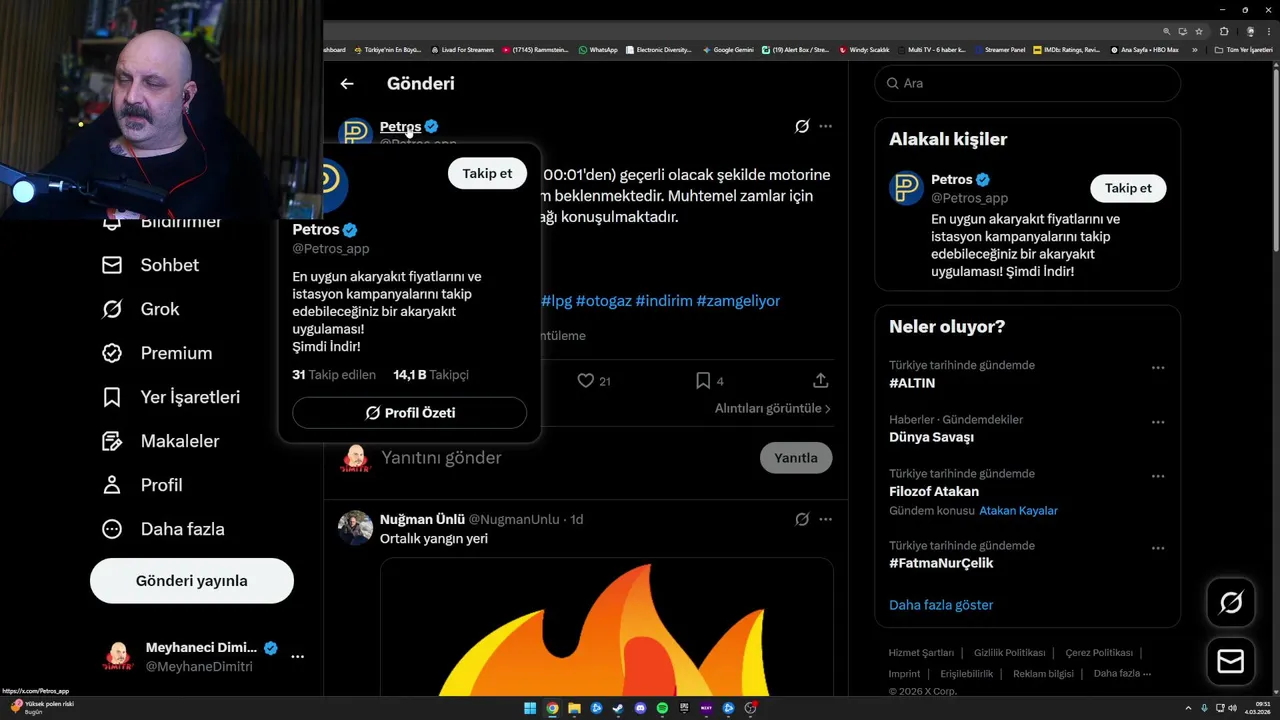Focus the Ara search box
The image size is (1280, 720).
tap(1028, 83)
